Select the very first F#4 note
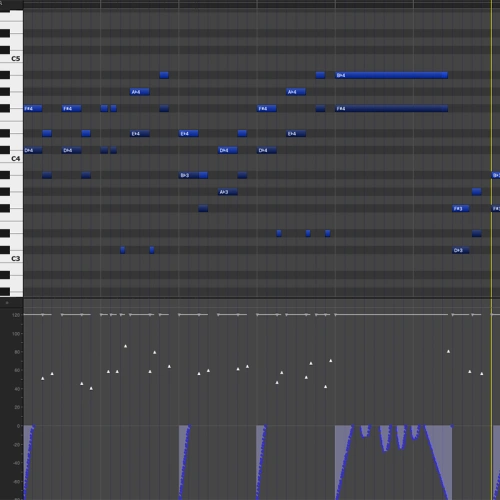 coord(33,109)
